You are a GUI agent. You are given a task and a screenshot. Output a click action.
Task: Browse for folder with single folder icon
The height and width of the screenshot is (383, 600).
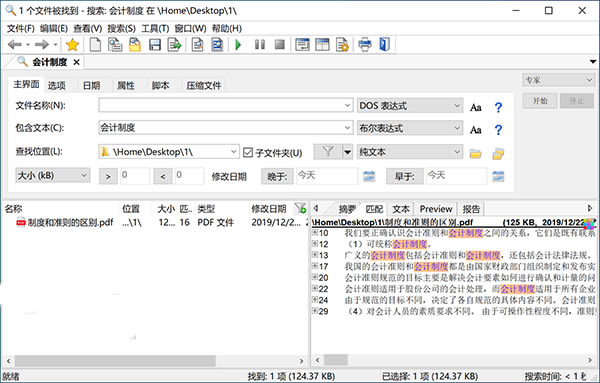pyautogui.click(x=475, y=154)
